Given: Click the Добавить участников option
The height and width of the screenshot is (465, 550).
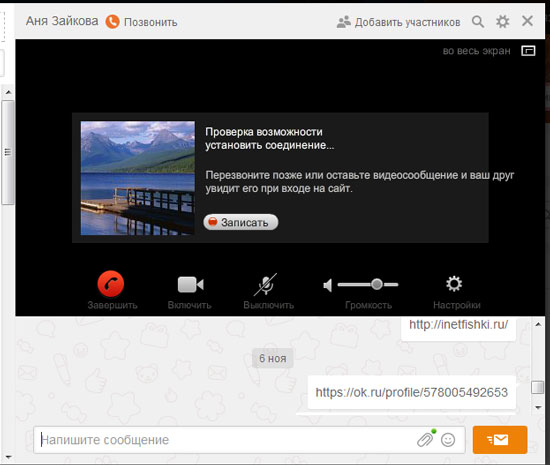Looking at the screenshot, I should (398, 22).
